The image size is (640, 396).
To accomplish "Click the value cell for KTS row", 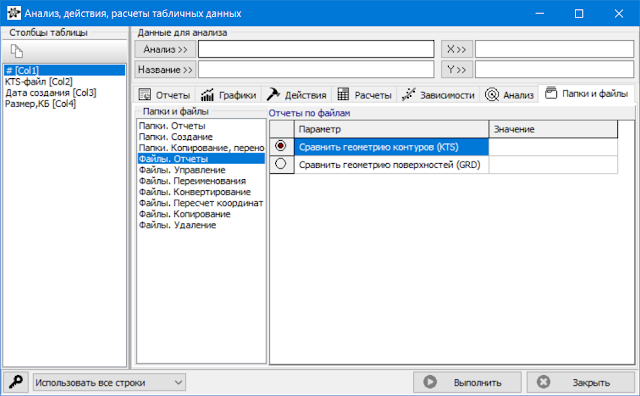I will click(553, 147).
